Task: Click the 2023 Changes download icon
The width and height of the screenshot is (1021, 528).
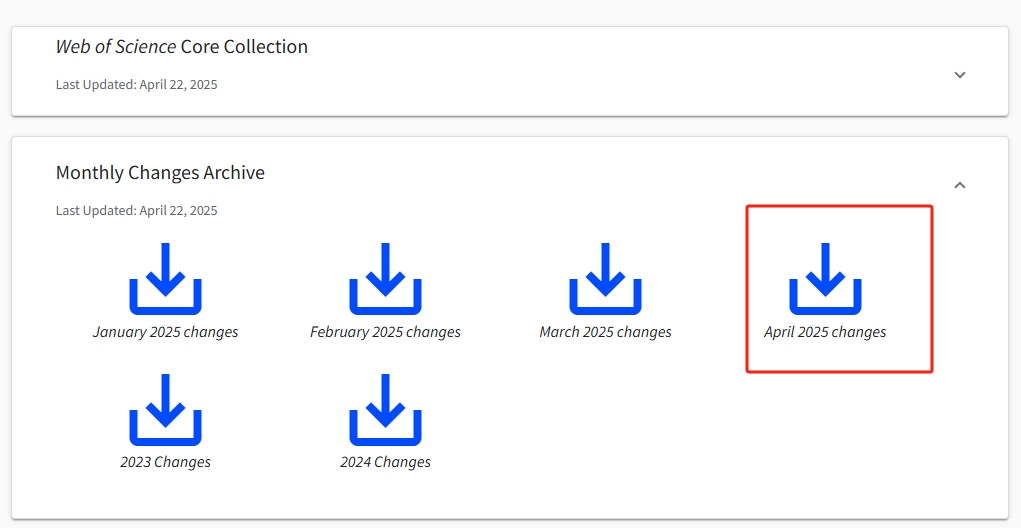Action: [x=165, y=410]
